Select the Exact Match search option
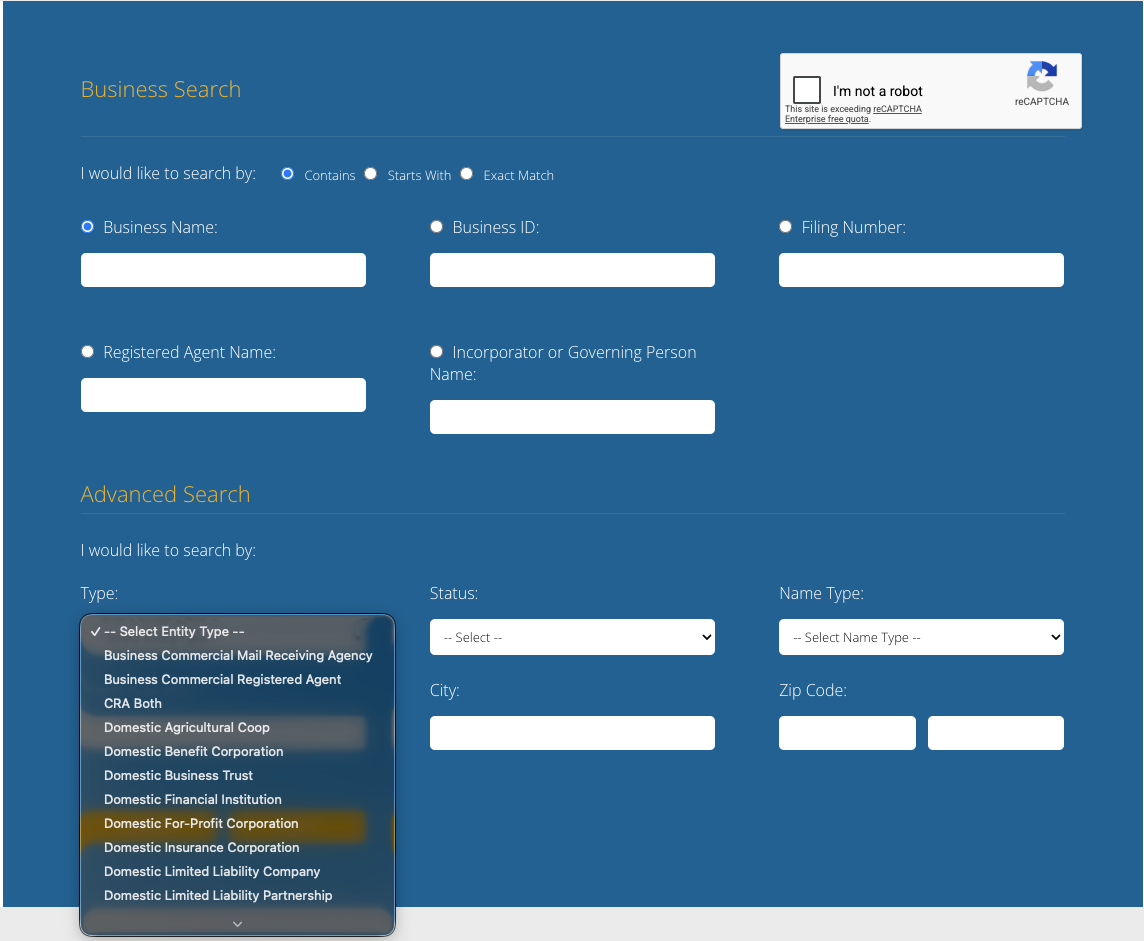The image size is (1144, 941). [x=467, y=174]
